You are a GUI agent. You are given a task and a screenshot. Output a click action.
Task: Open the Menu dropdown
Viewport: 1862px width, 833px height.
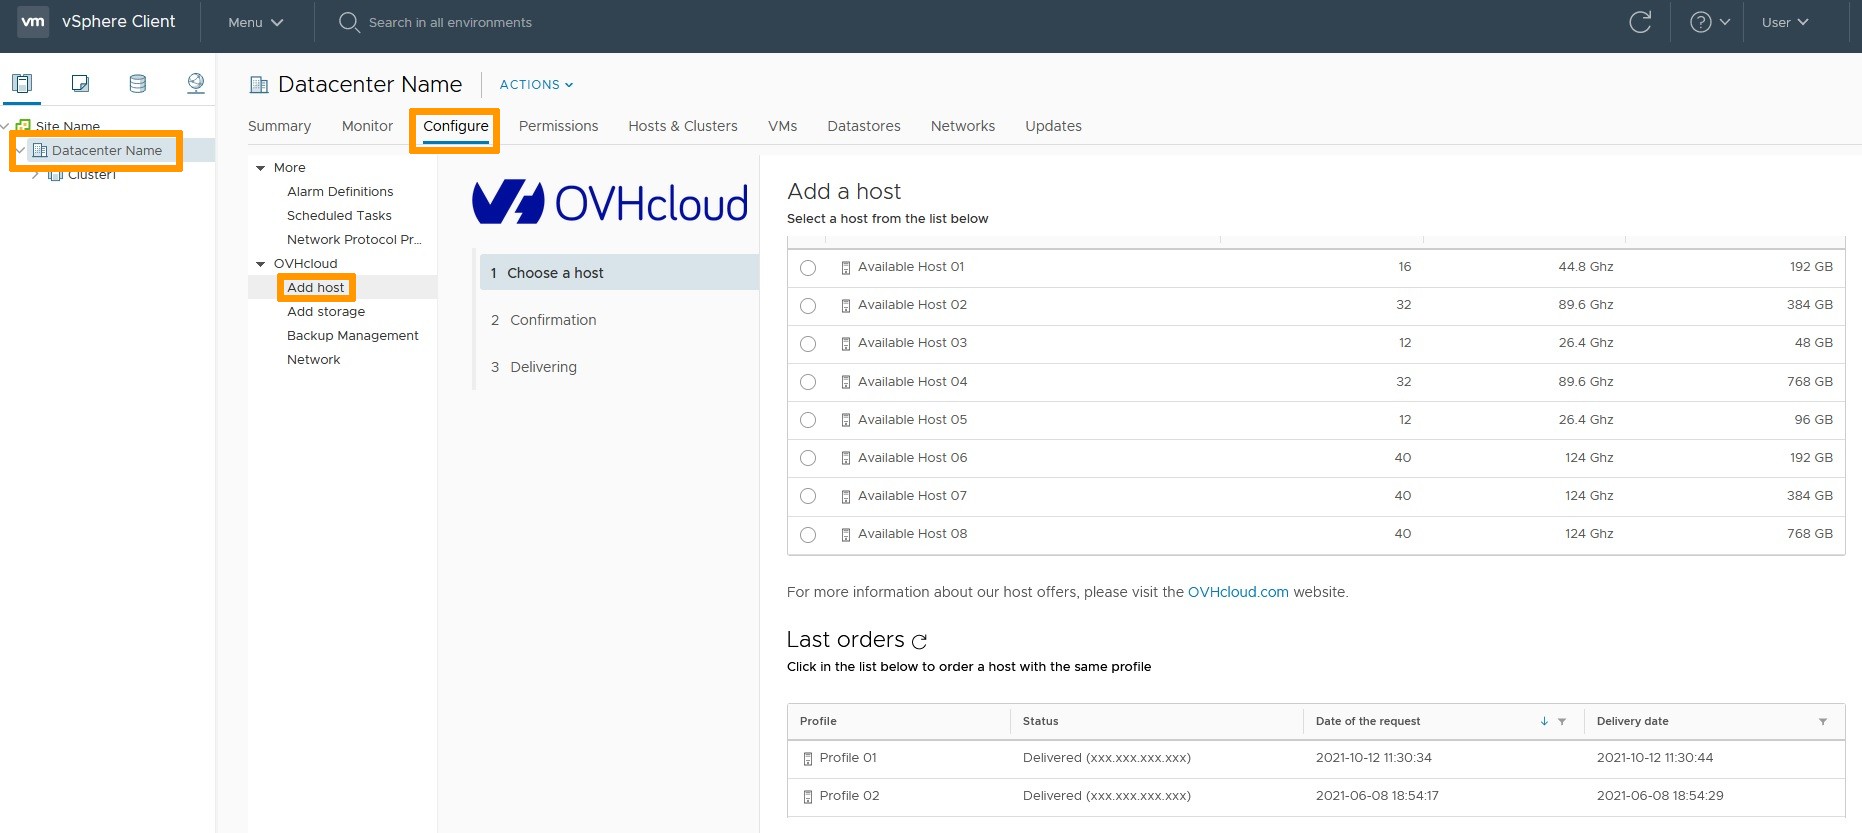click(x=255, y=22)
